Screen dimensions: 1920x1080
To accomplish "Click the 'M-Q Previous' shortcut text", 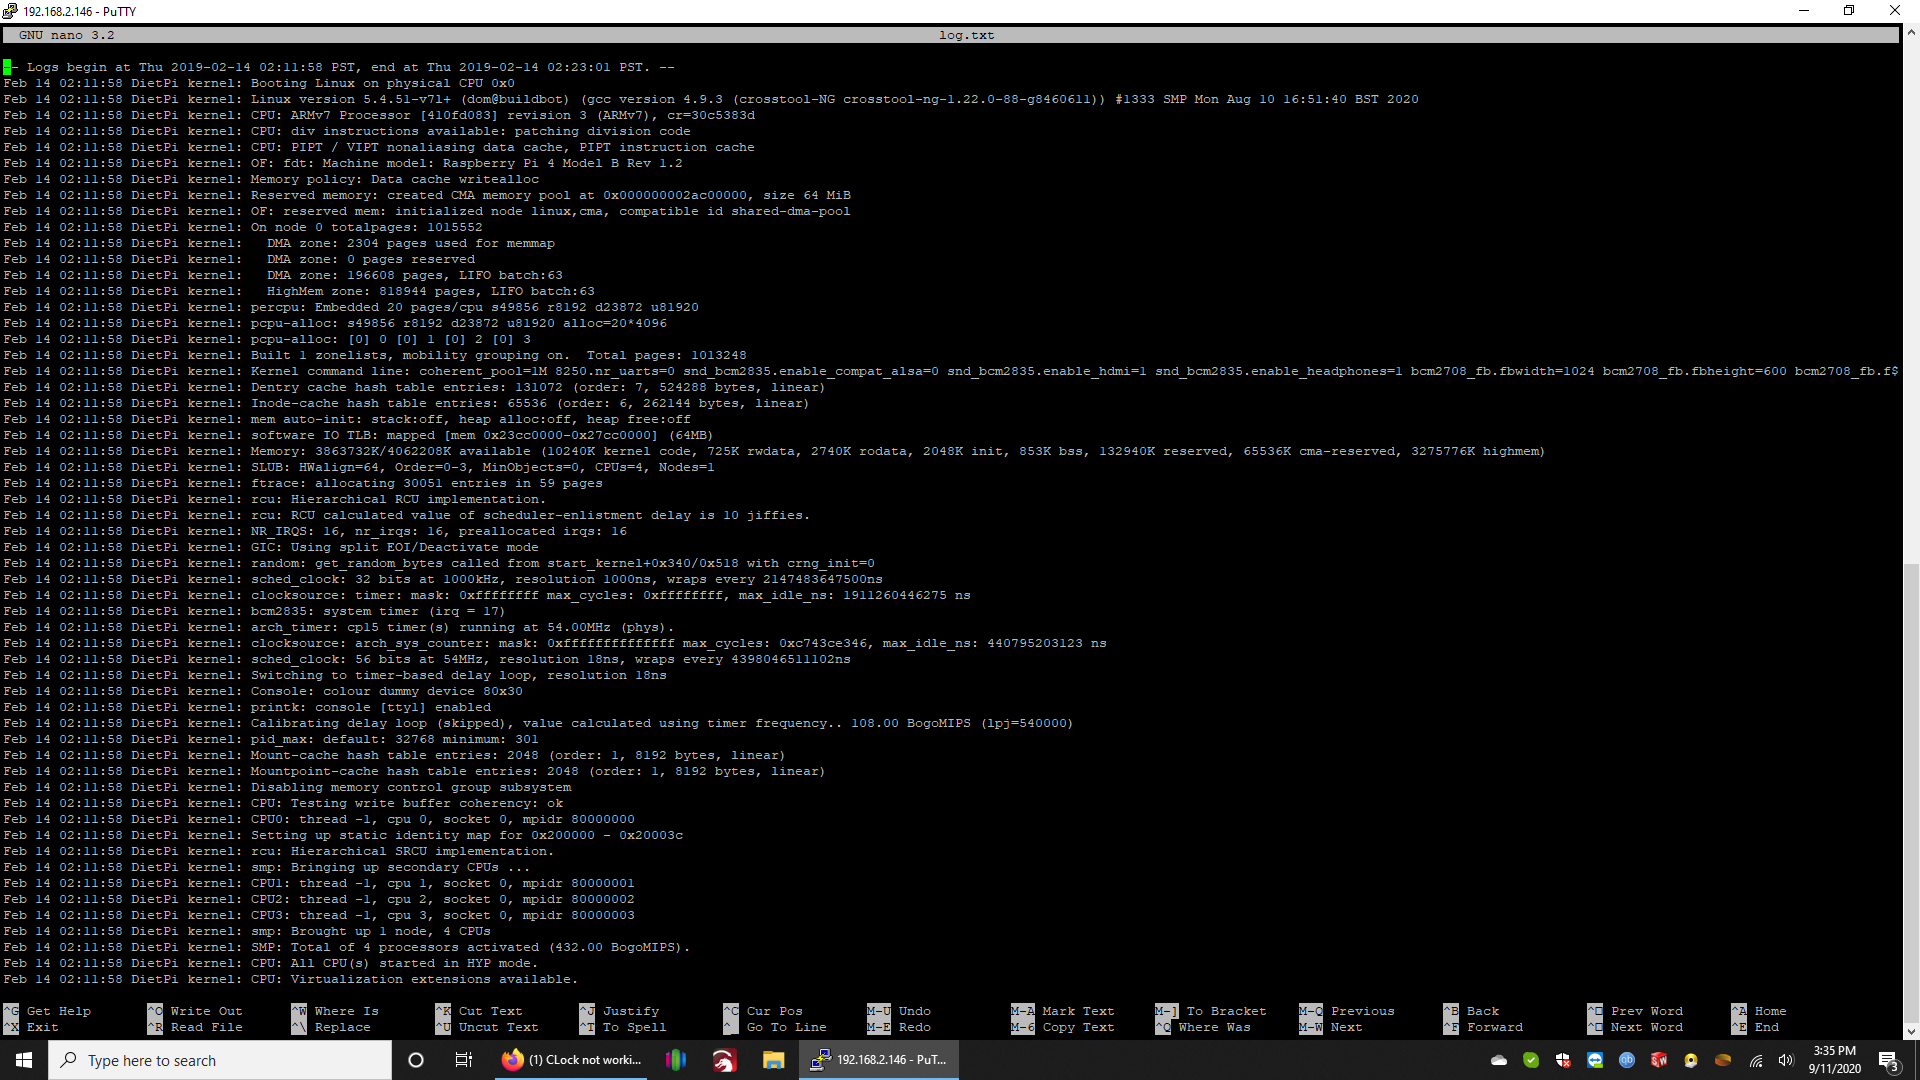I will tap(1347, 1011).
